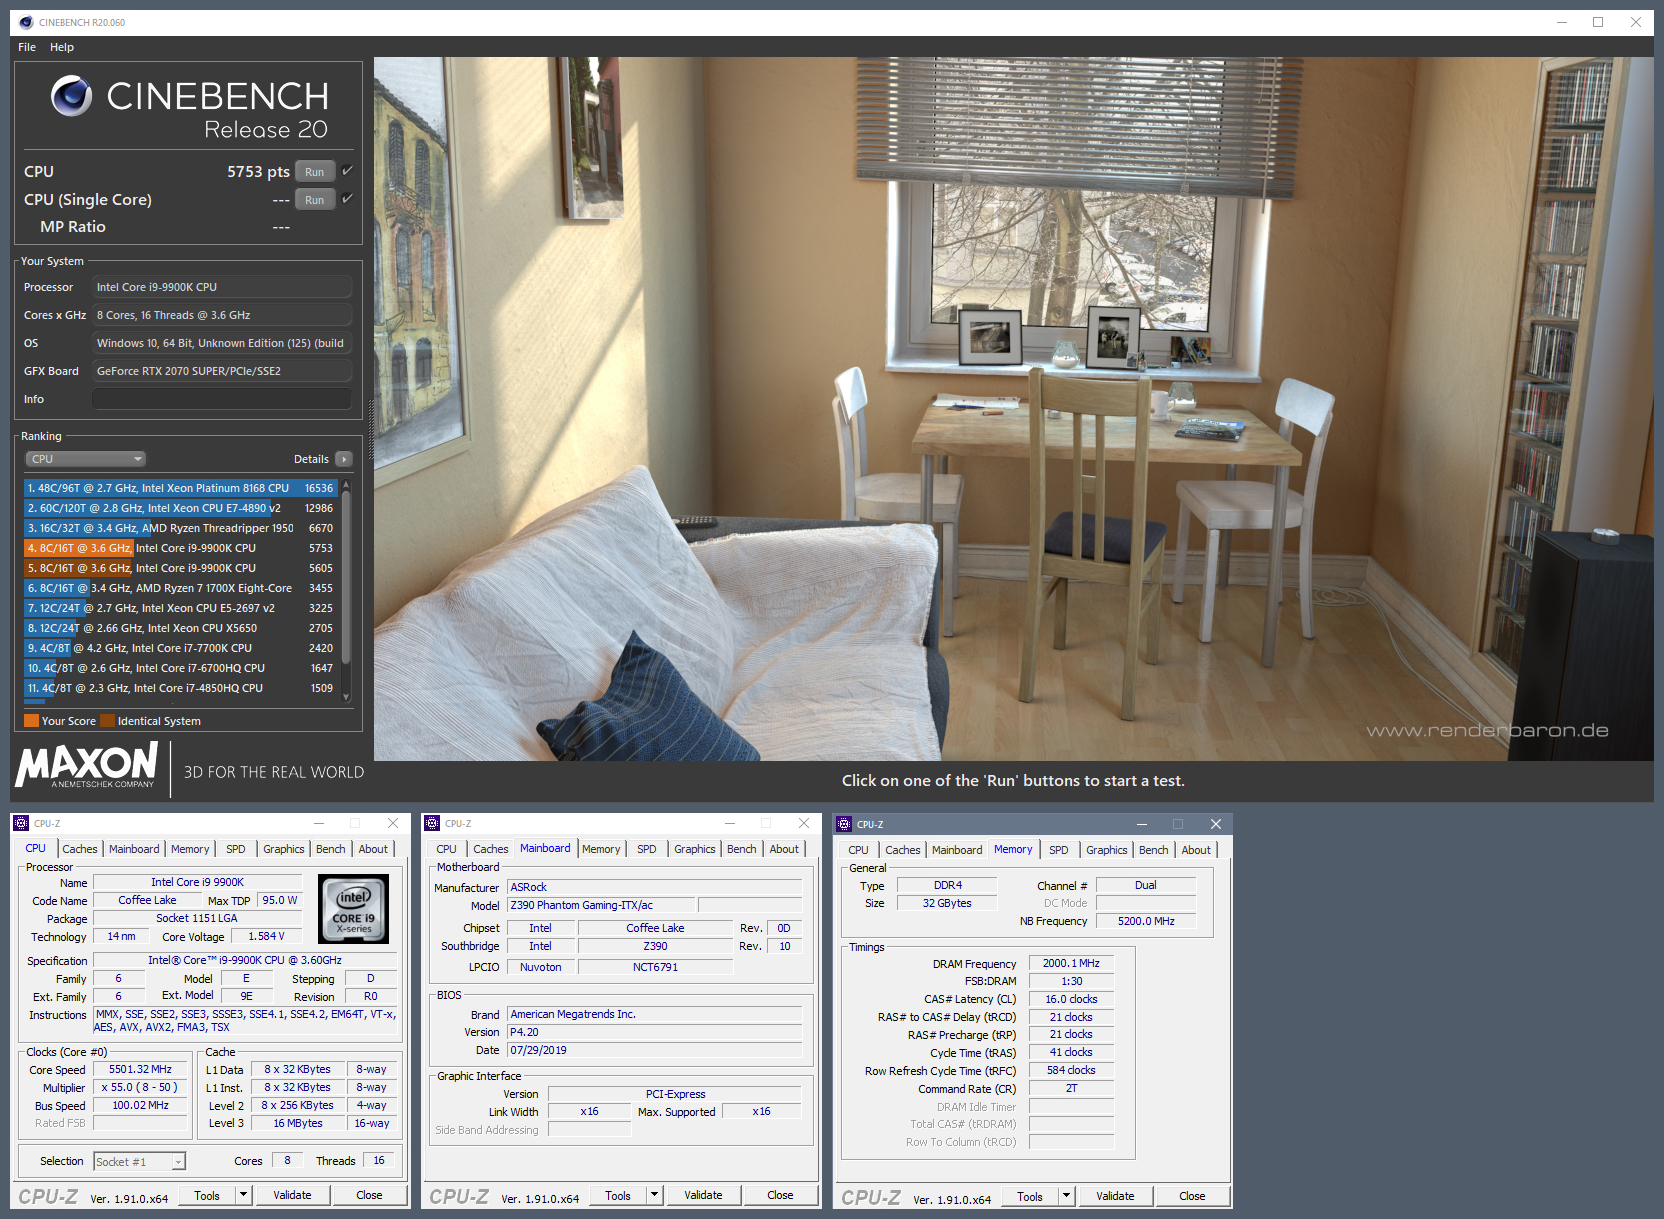Select the Memory tab in the Mainboard CPU-Z window
The height and width of the screenshot is (1219, 1664).
click(601, 849)
